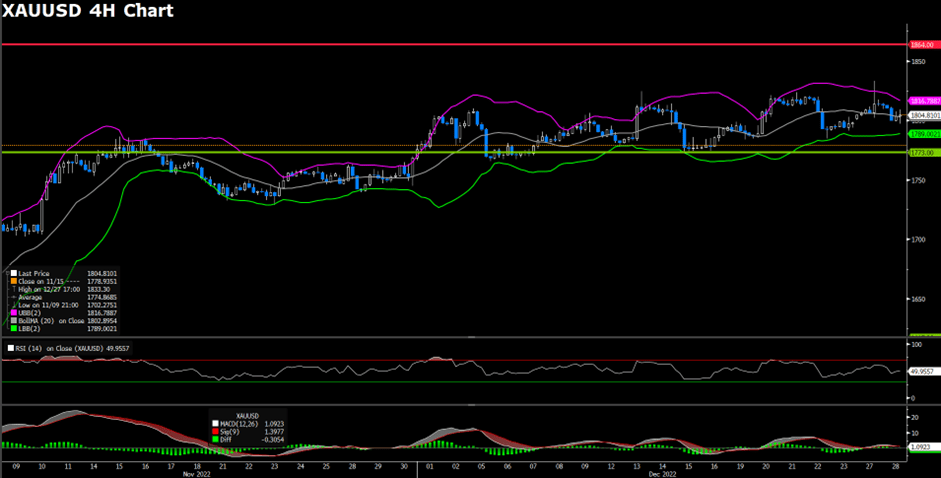Click the red Sig(9) legend square
This screenshot has height=478, width=941.
[214, 431]
